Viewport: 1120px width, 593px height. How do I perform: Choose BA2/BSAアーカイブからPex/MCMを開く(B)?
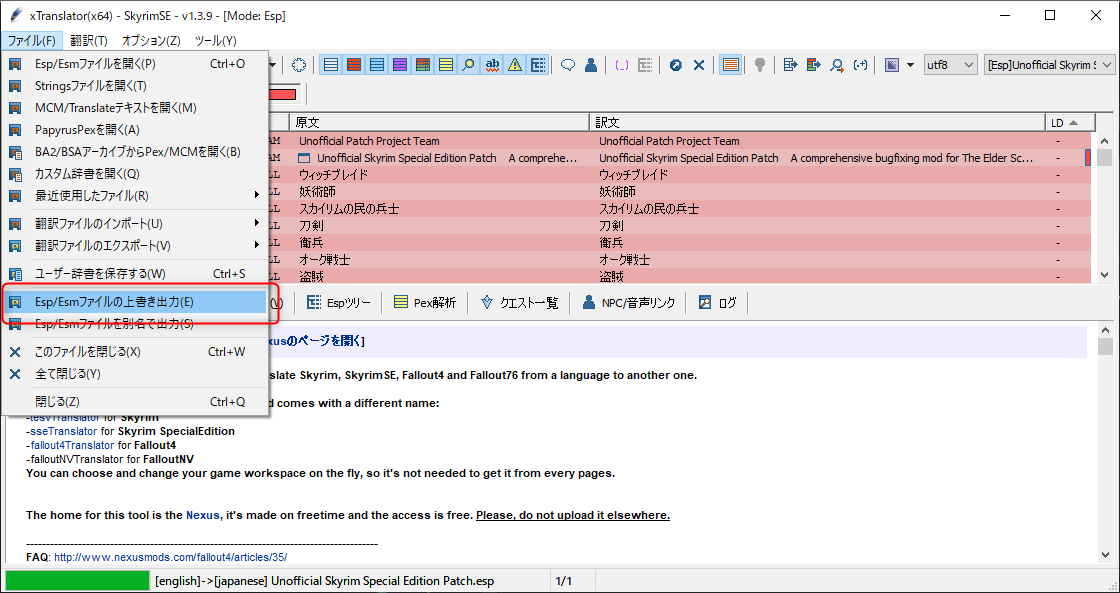tap(135, 151)
